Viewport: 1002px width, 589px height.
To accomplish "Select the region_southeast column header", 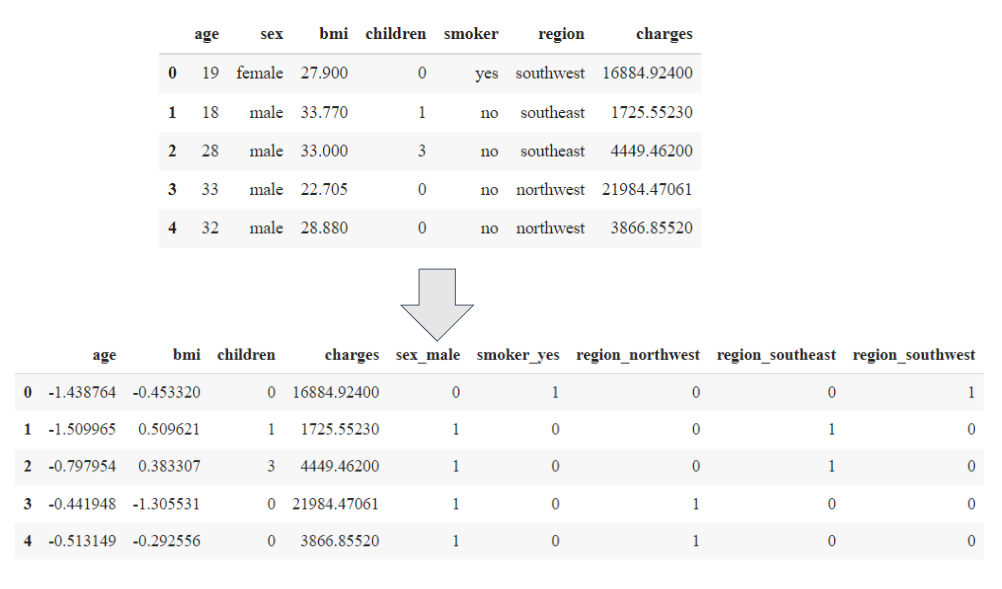I will point(776,355).
